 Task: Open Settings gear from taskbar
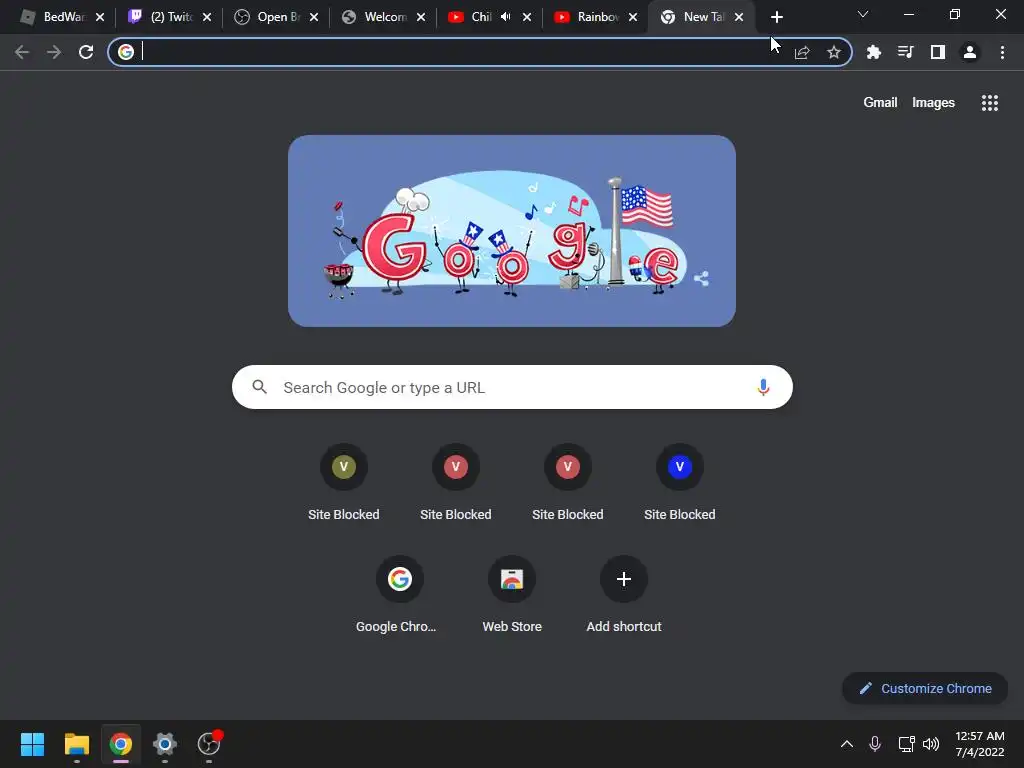(x=165, y=744)
